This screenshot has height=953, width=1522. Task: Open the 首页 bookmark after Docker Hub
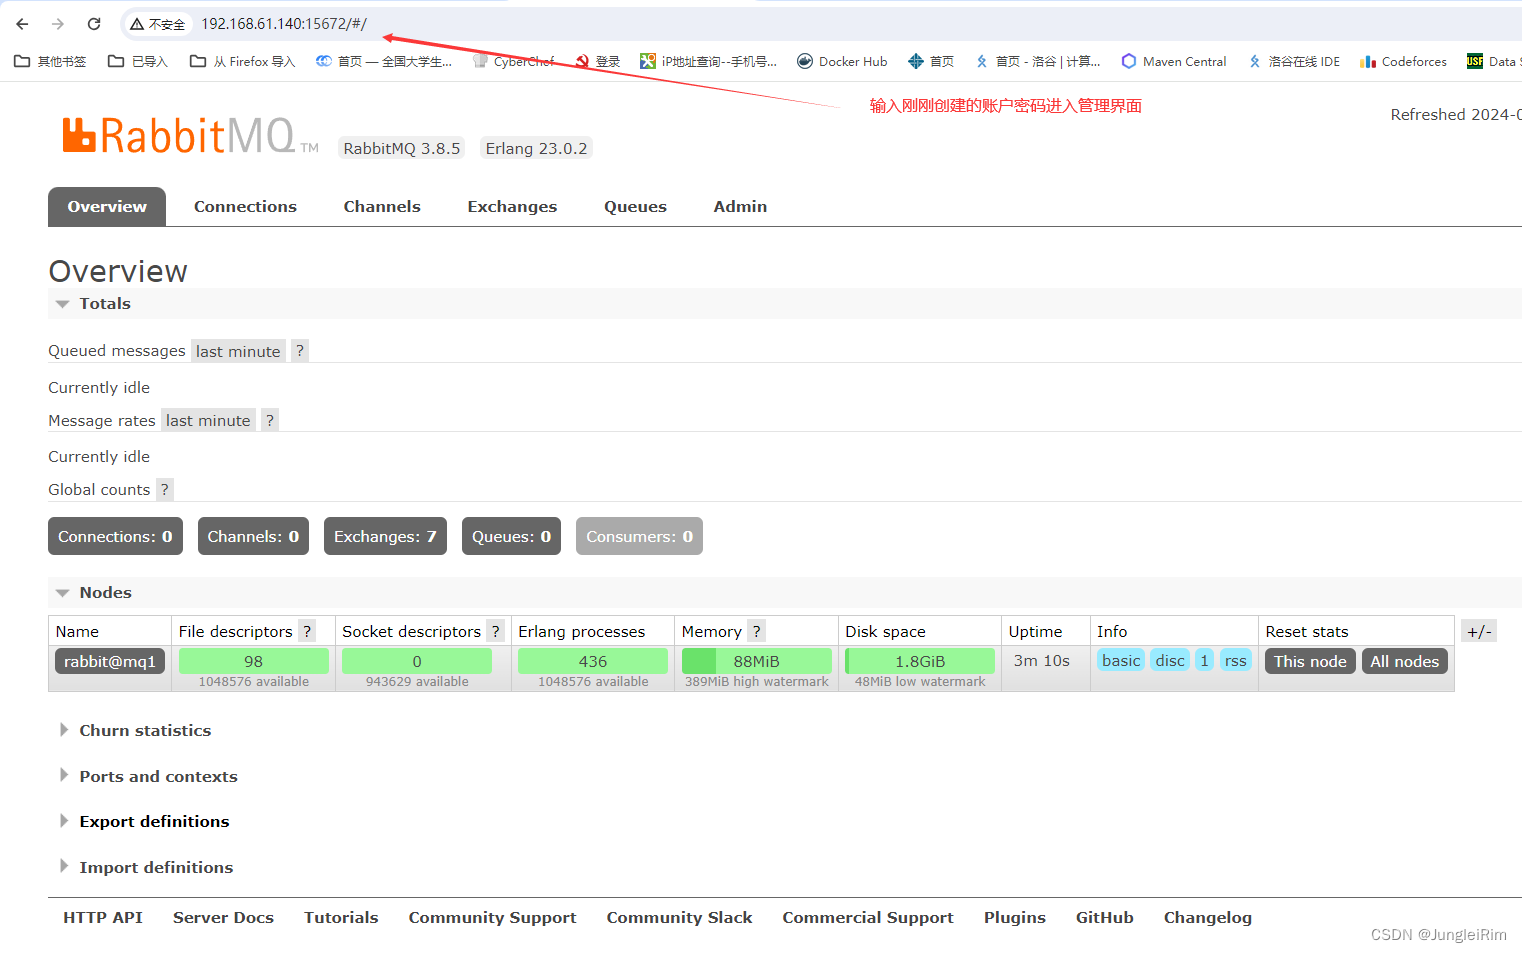click(x=931, y=61)
